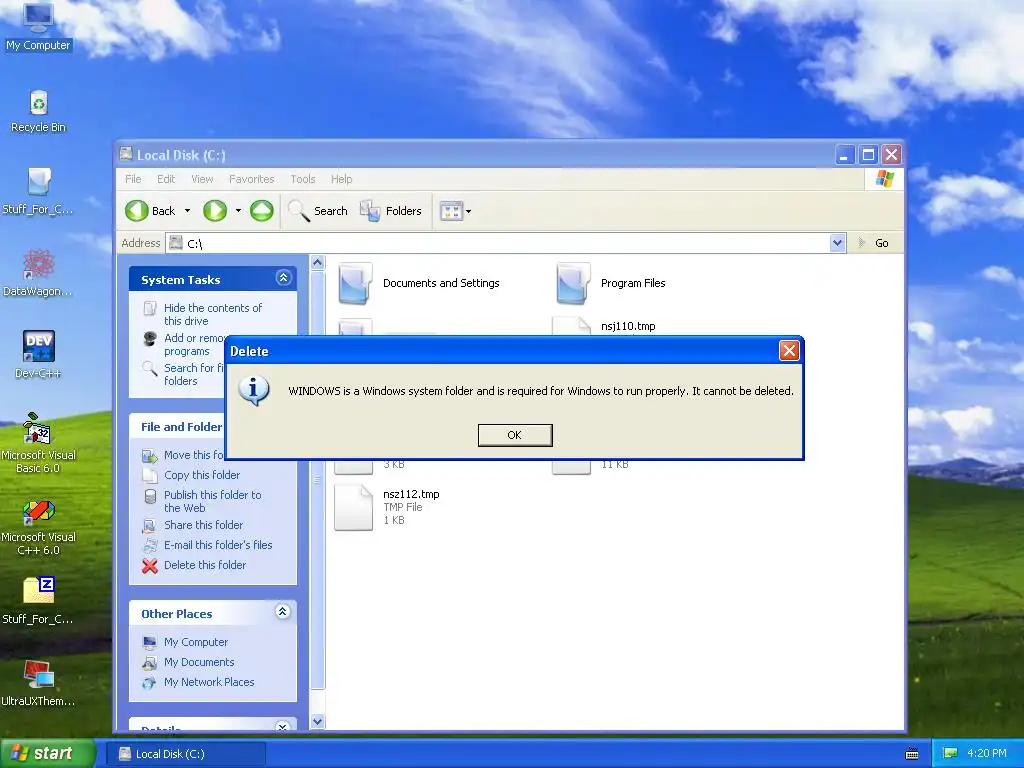Viewport: 1024px width, 768px height.
Task: Click the Windows flag logo in Explorer
Action: point(885,178)
